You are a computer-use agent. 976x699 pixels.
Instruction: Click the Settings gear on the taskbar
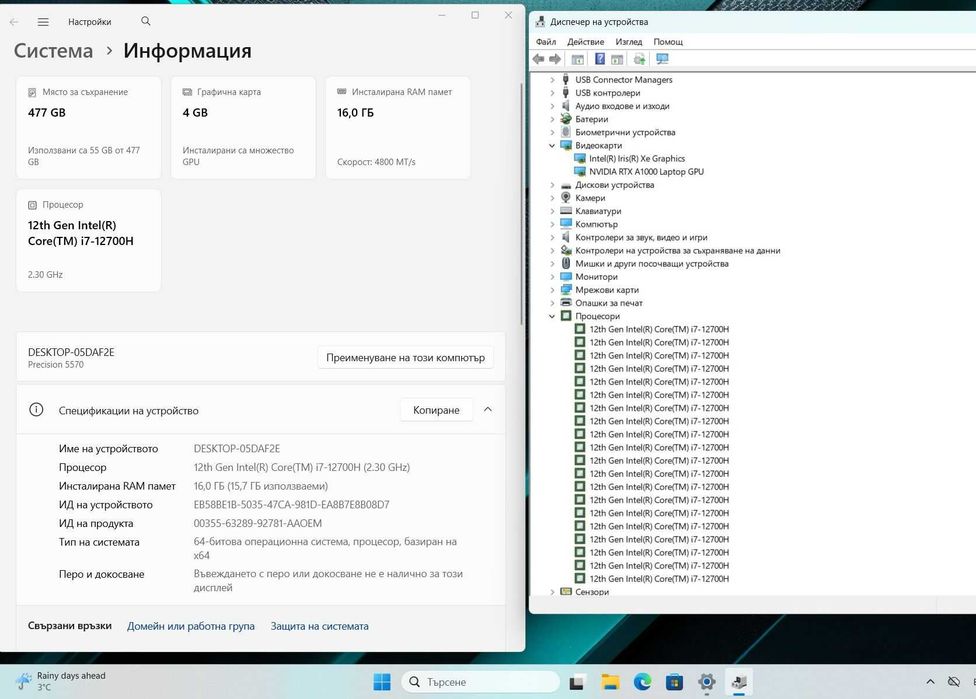706,682
